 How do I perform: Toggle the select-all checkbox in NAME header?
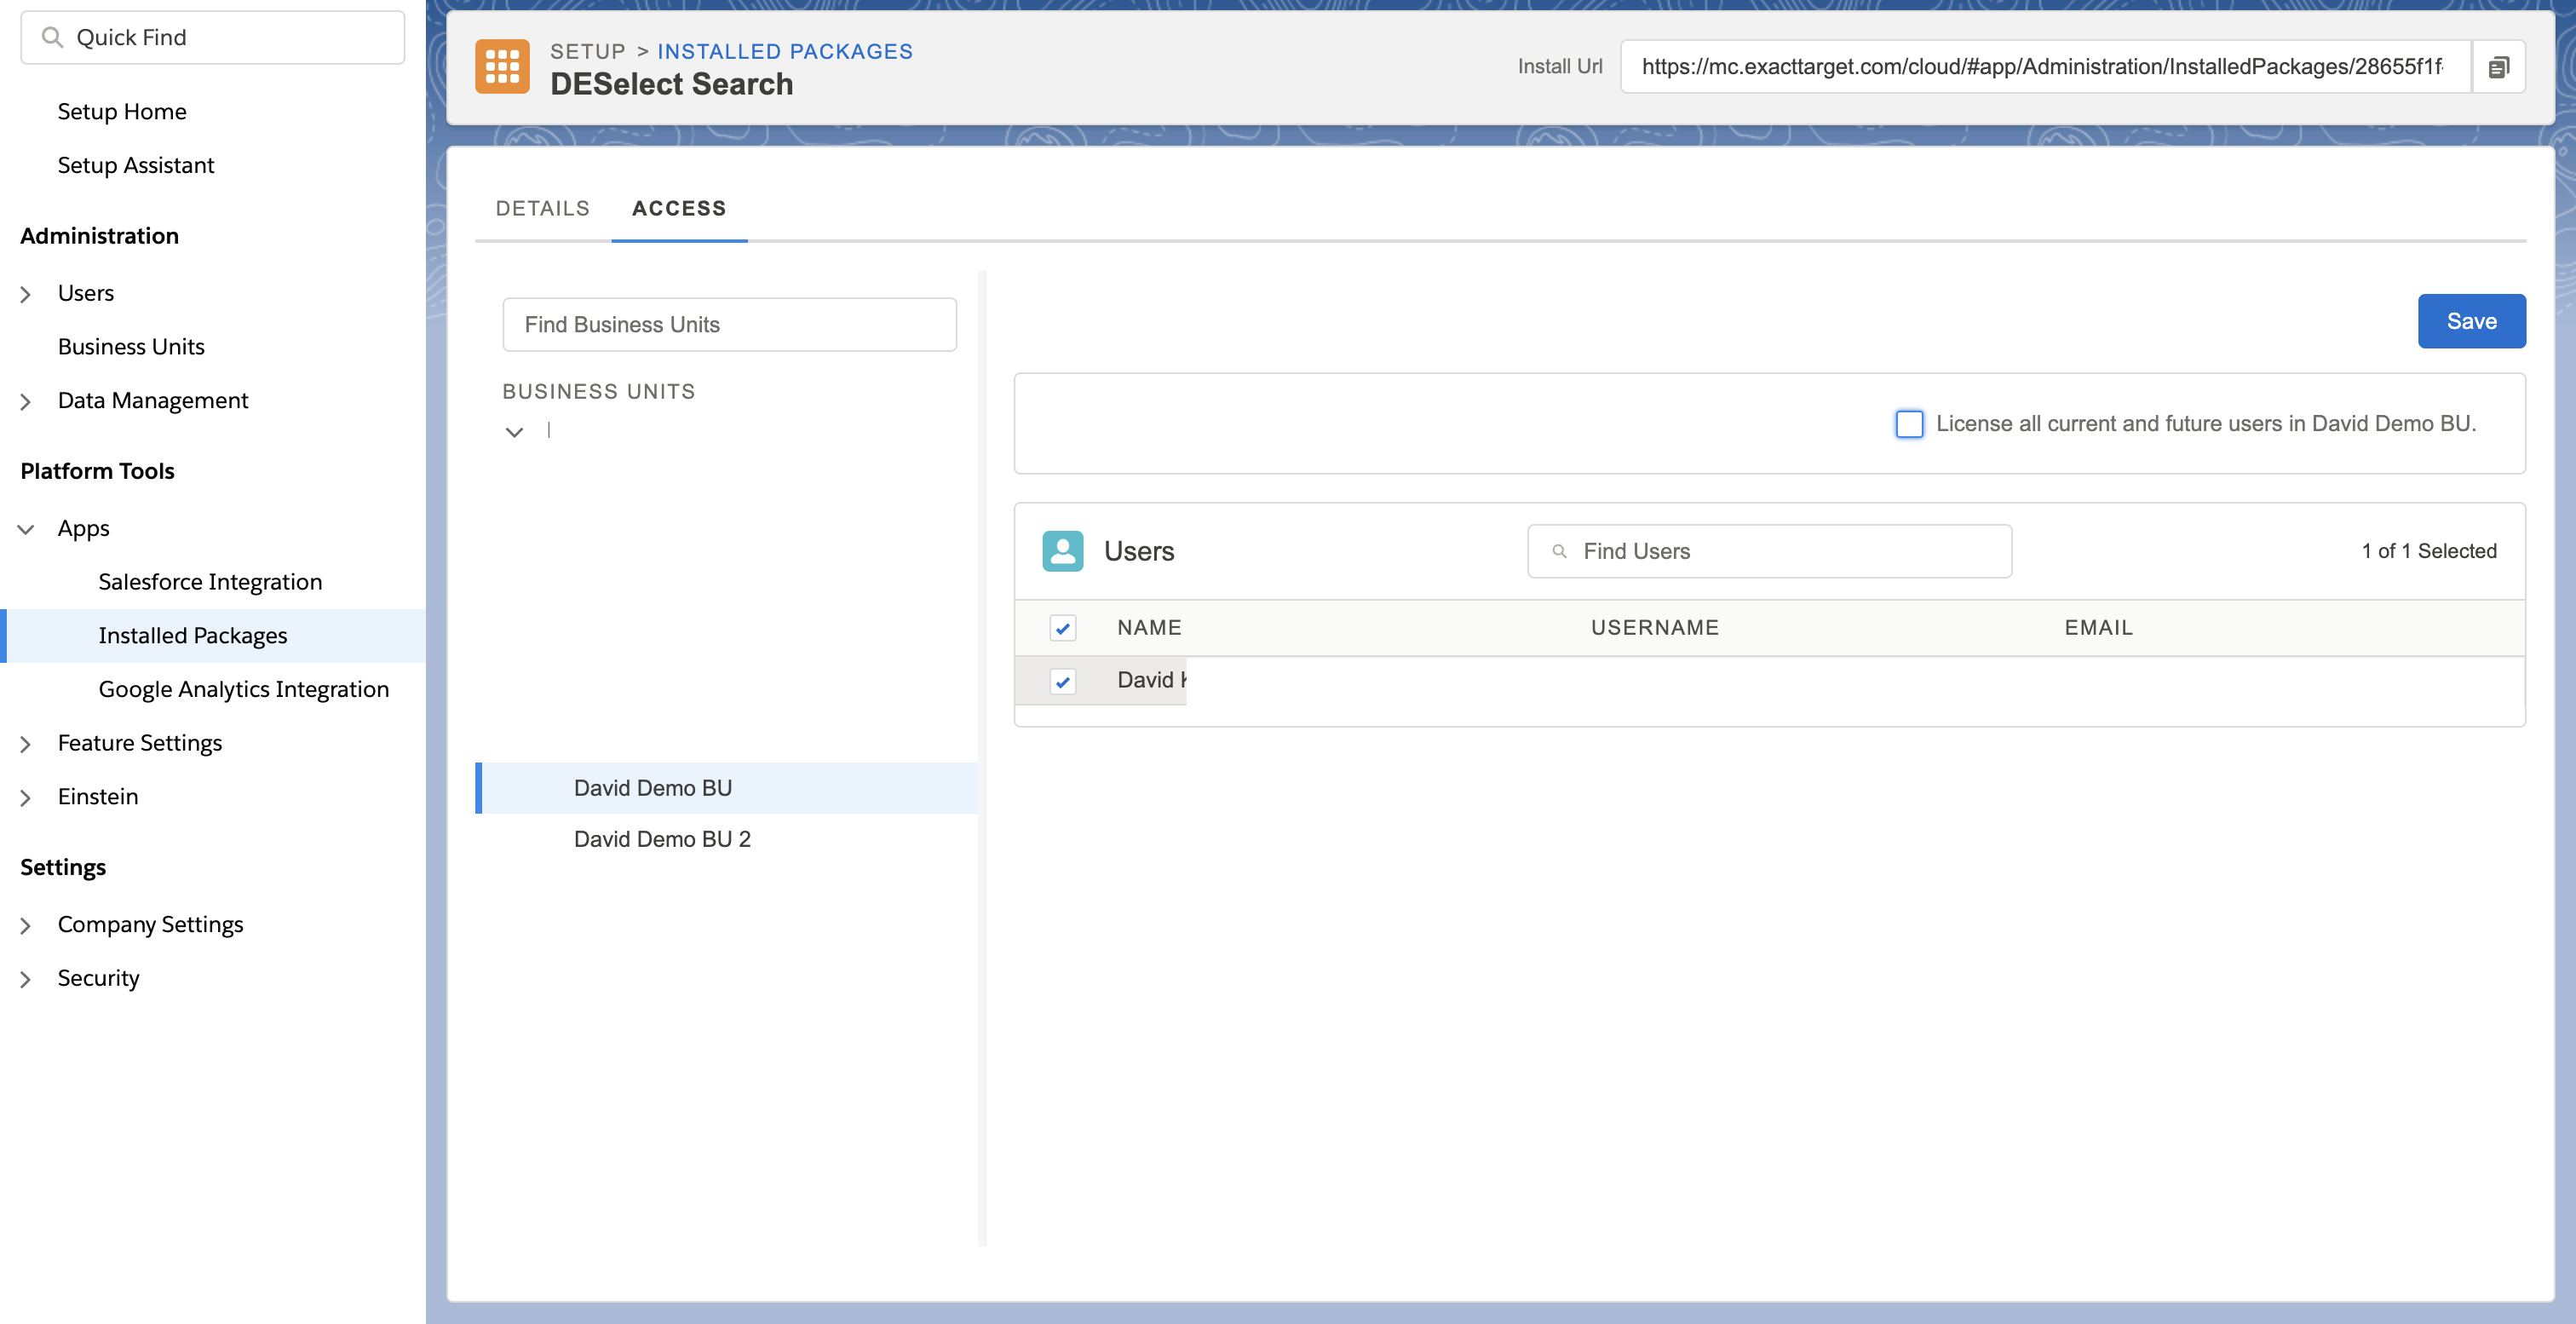tap(1062, 628)
